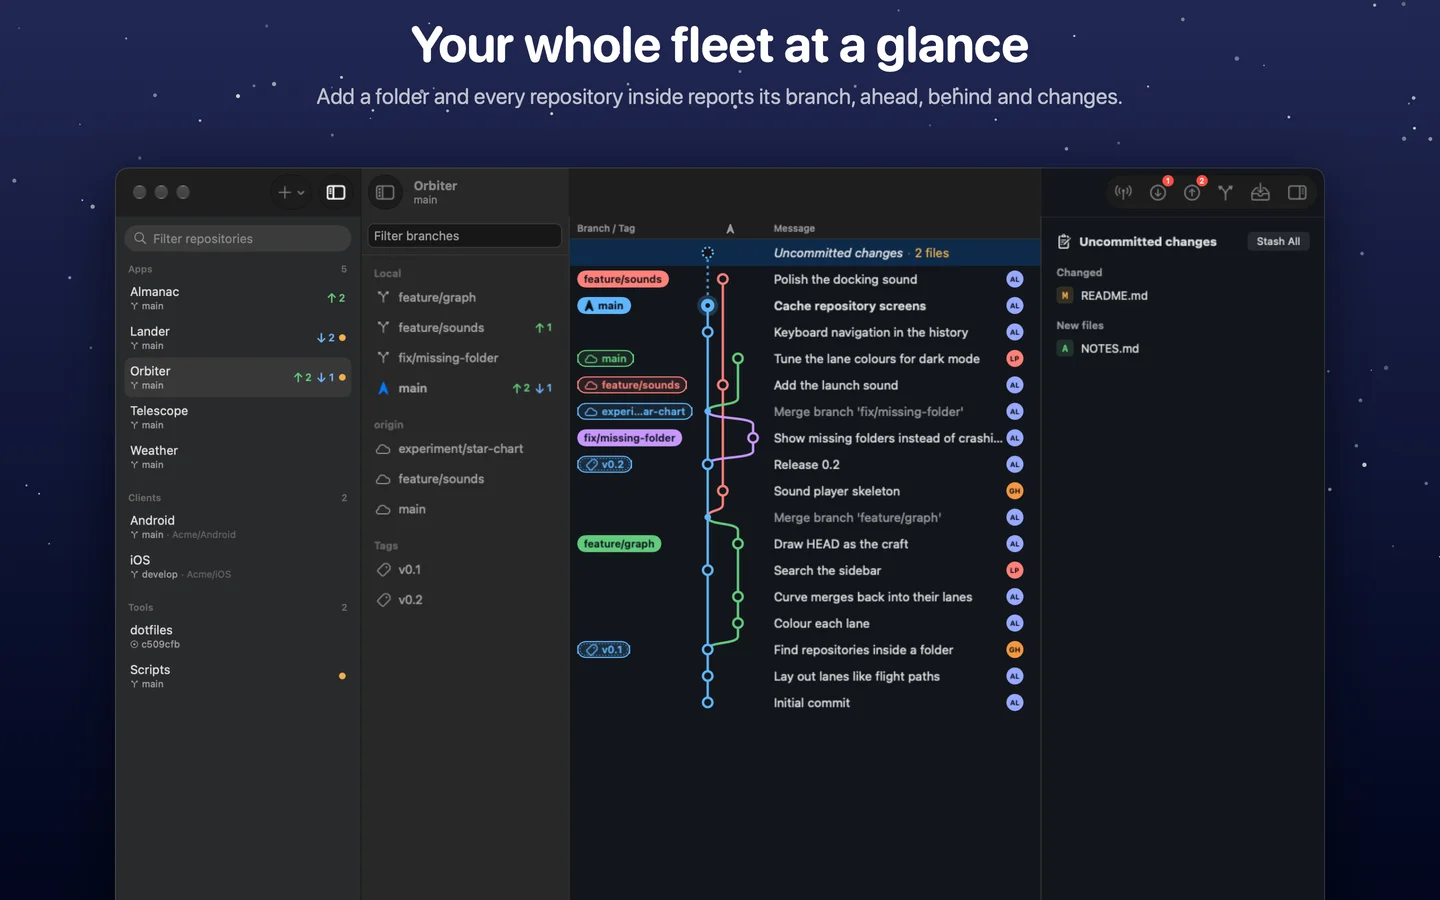This screenshot has height=900, width=1440.
Task: Click the Filter repositories search field
Action: [x=238, y=238]
